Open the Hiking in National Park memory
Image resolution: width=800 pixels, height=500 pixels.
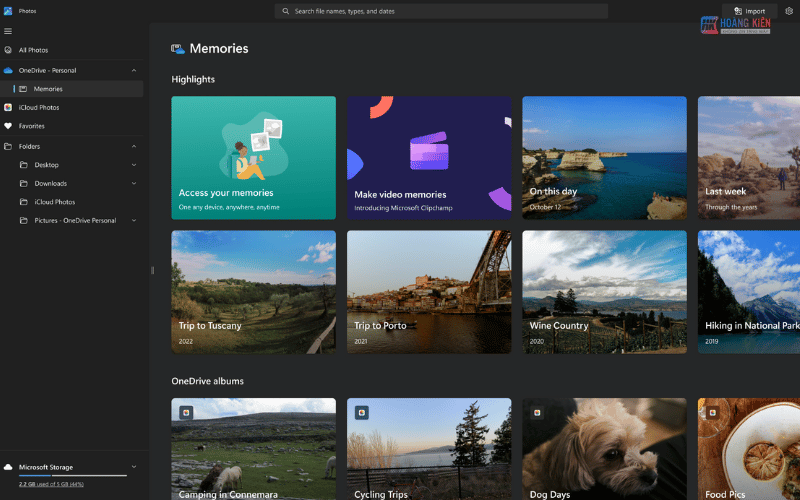pyautogui.click(x=749, y=292)
